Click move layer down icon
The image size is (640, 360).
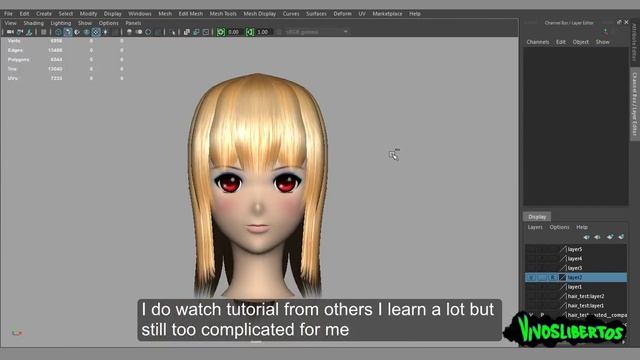[598, 237]
